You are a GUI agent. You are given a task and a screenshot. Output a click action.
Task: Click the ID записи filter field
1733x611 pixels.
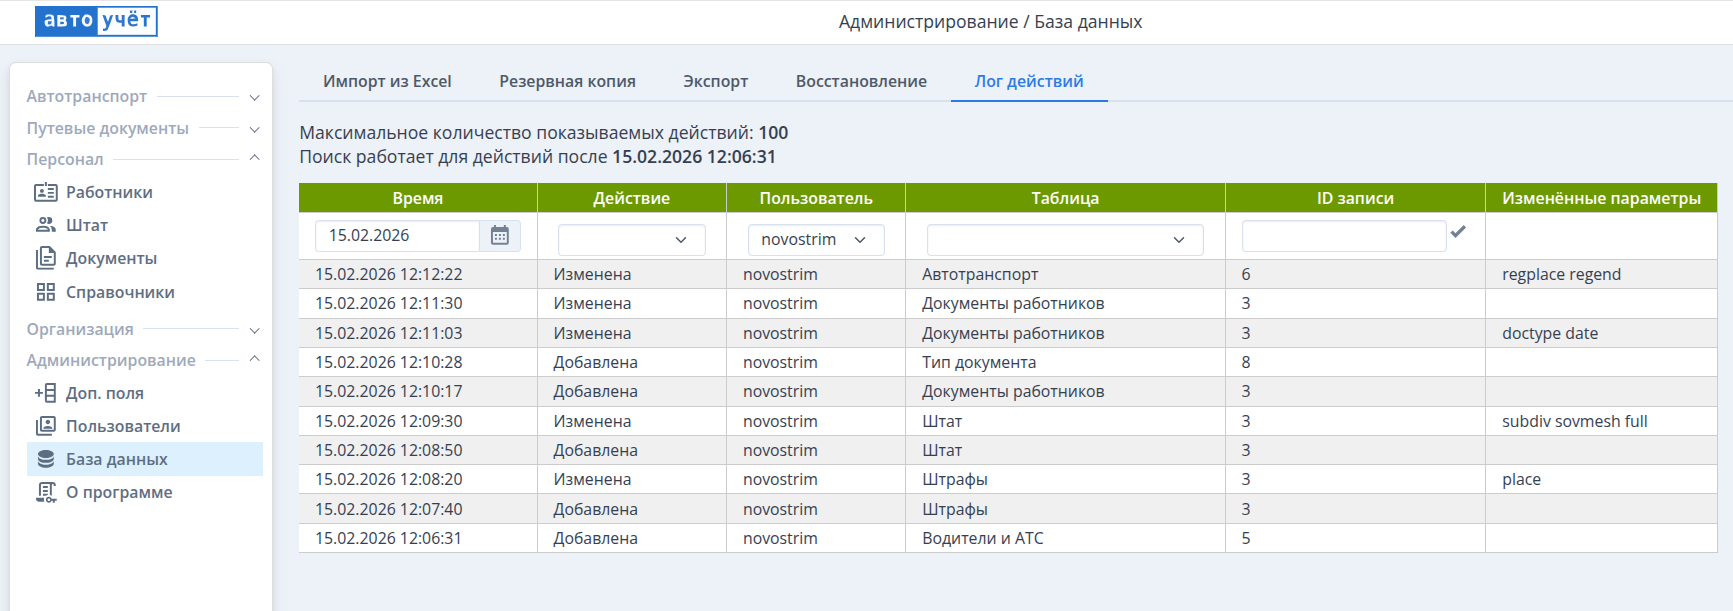[1343, 236]
